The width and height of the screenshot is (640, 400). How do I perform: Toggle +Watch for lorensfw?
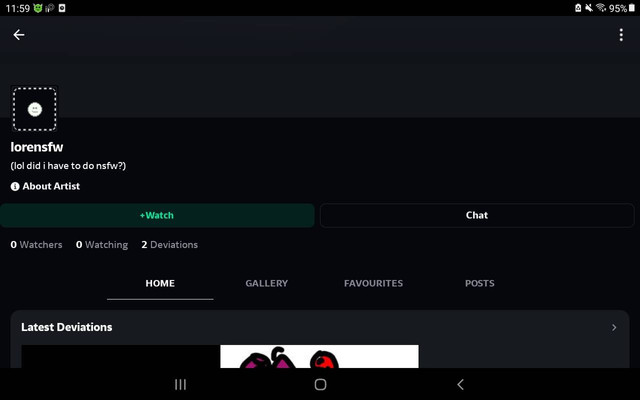click(157, 216)
